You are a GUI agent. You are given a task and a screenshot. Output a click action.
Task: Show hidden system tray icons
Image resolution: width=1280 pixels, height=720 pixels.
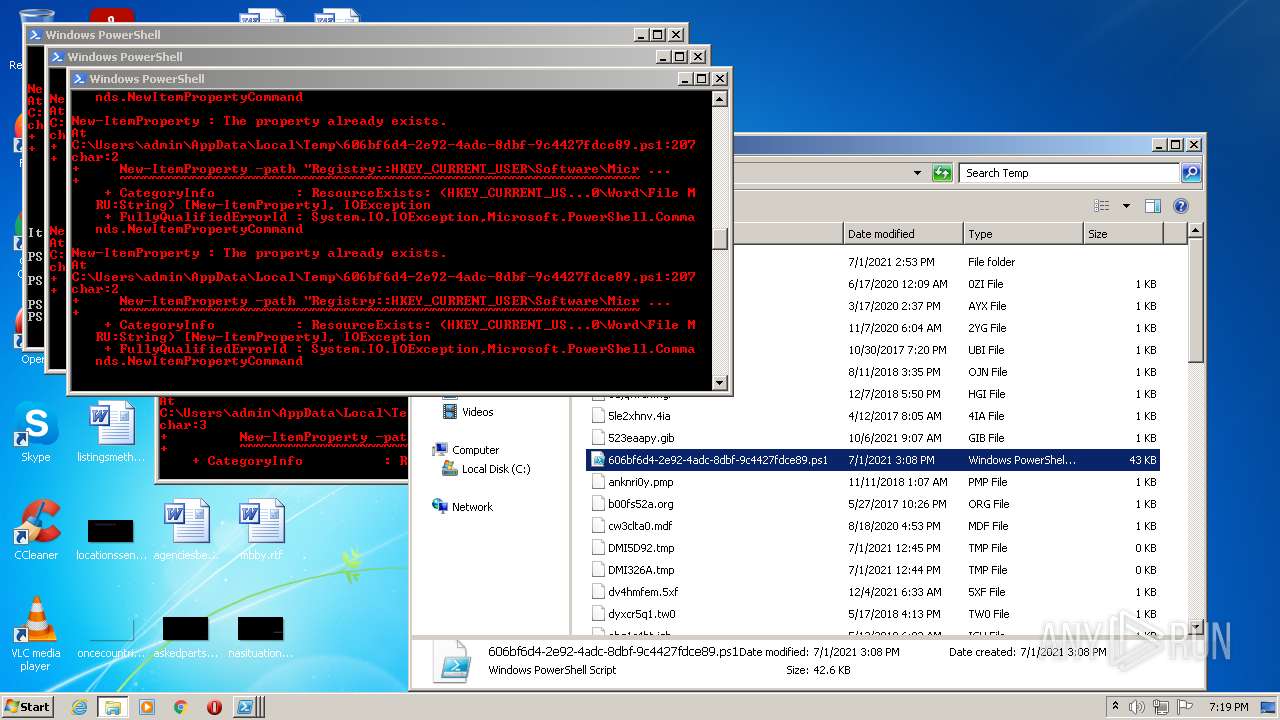[1115, 707]
